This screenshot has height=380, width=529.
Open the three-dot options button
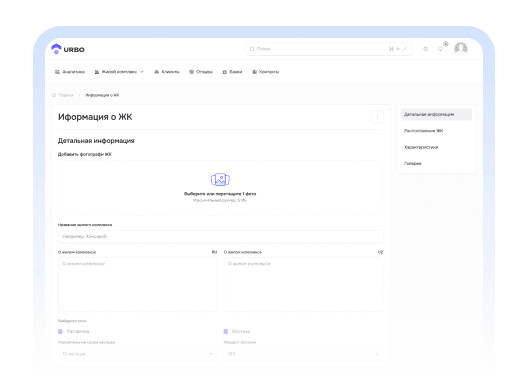377,117
